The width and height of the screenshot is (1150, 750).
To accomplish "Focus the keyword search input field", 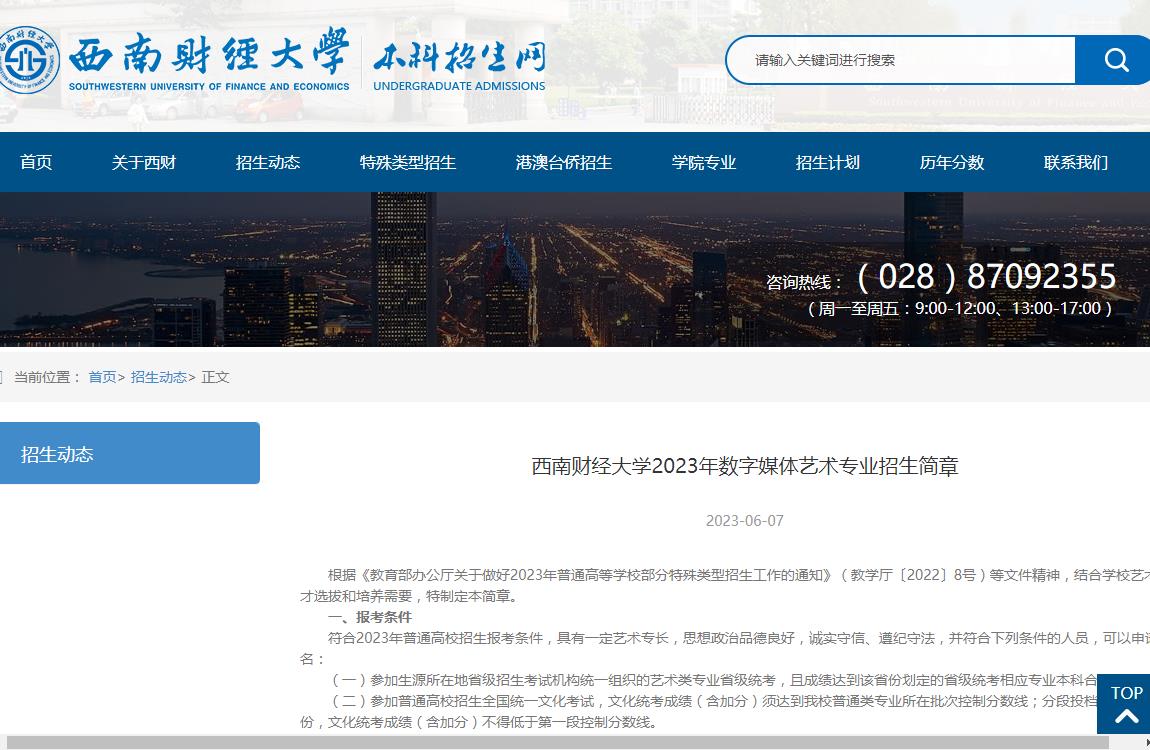I will click(901, 60).
